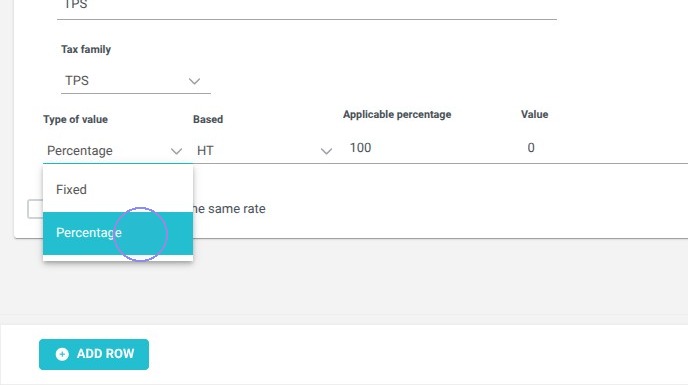Click the Value field showing 0

point(606,148)
